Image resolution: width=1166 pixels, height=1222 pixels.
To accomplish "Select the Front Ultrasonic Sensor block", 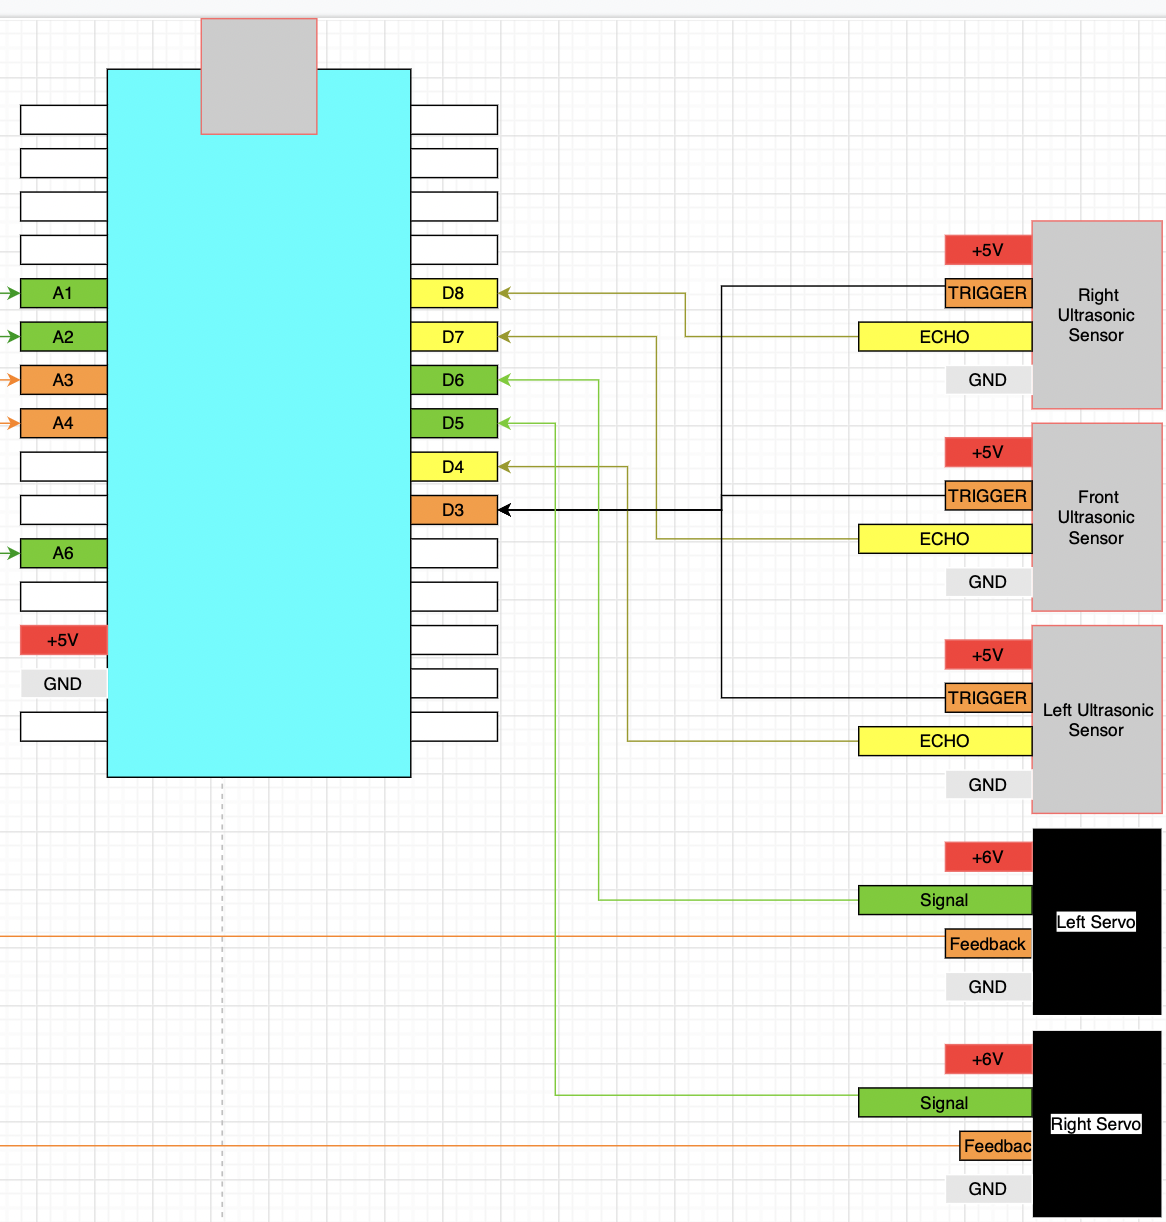I will pos(1097,517).
